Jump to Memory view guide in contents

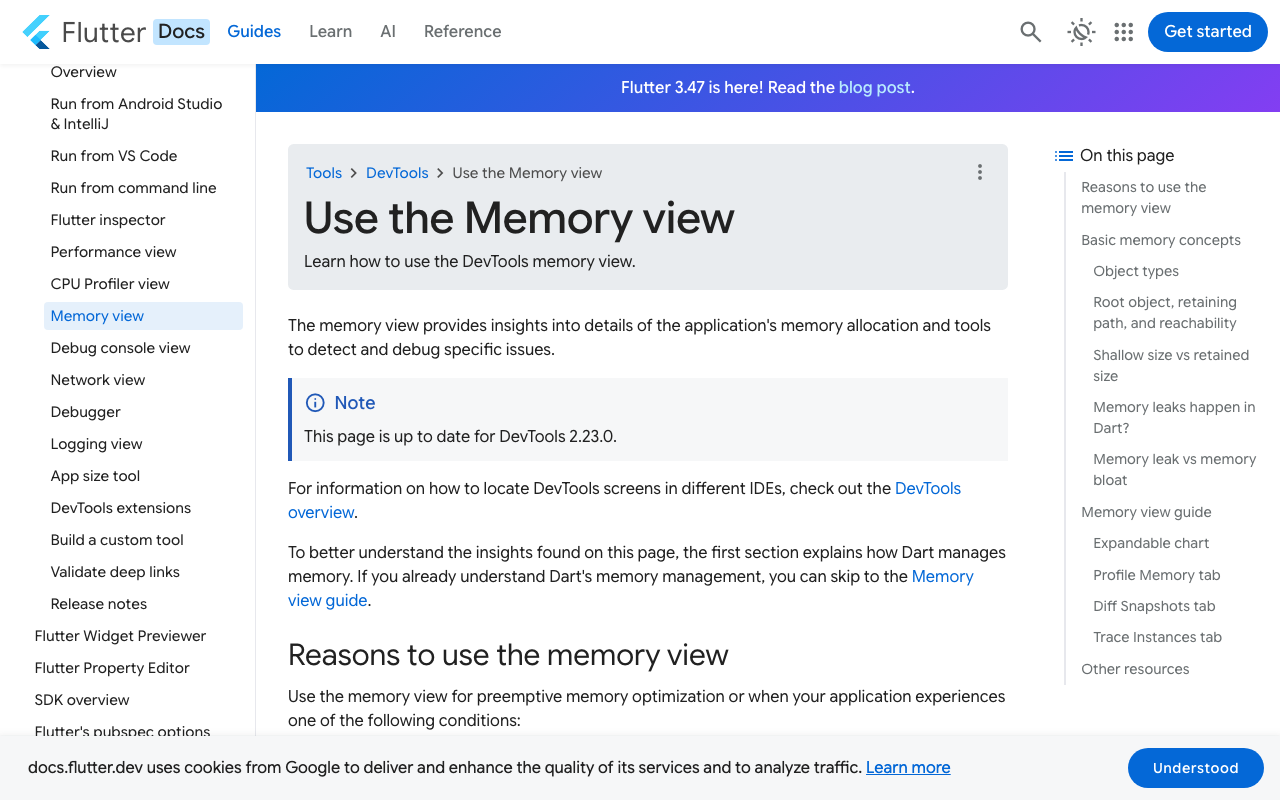1146,512
